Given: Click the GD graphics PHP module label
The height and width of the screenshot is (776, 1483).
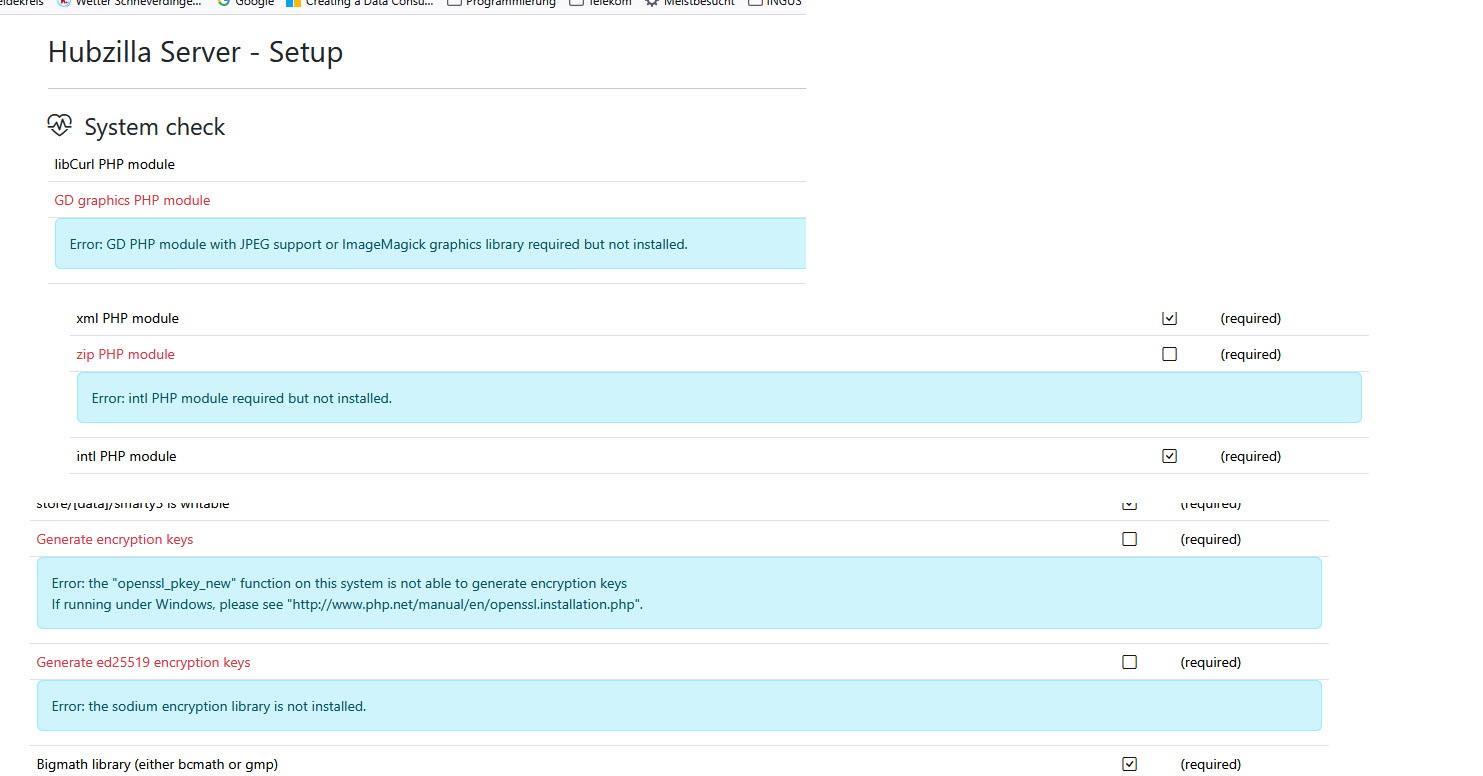Looking at the screenshot, I should pos(132,200).
